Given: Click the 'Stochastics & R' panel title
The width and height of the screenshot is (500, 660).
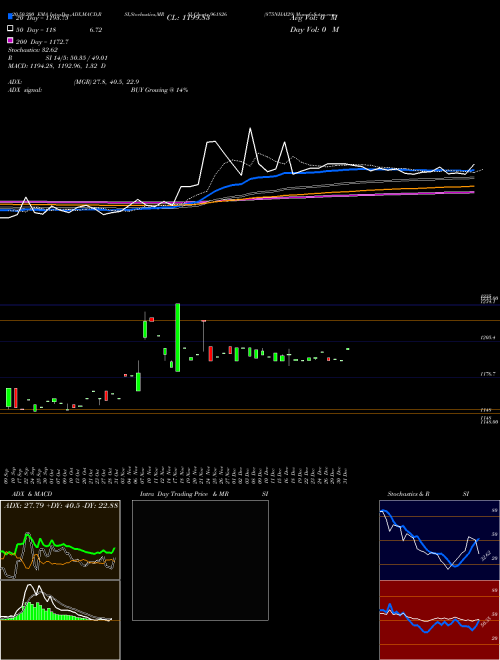Looking at the screenshot, I should 408,494.
